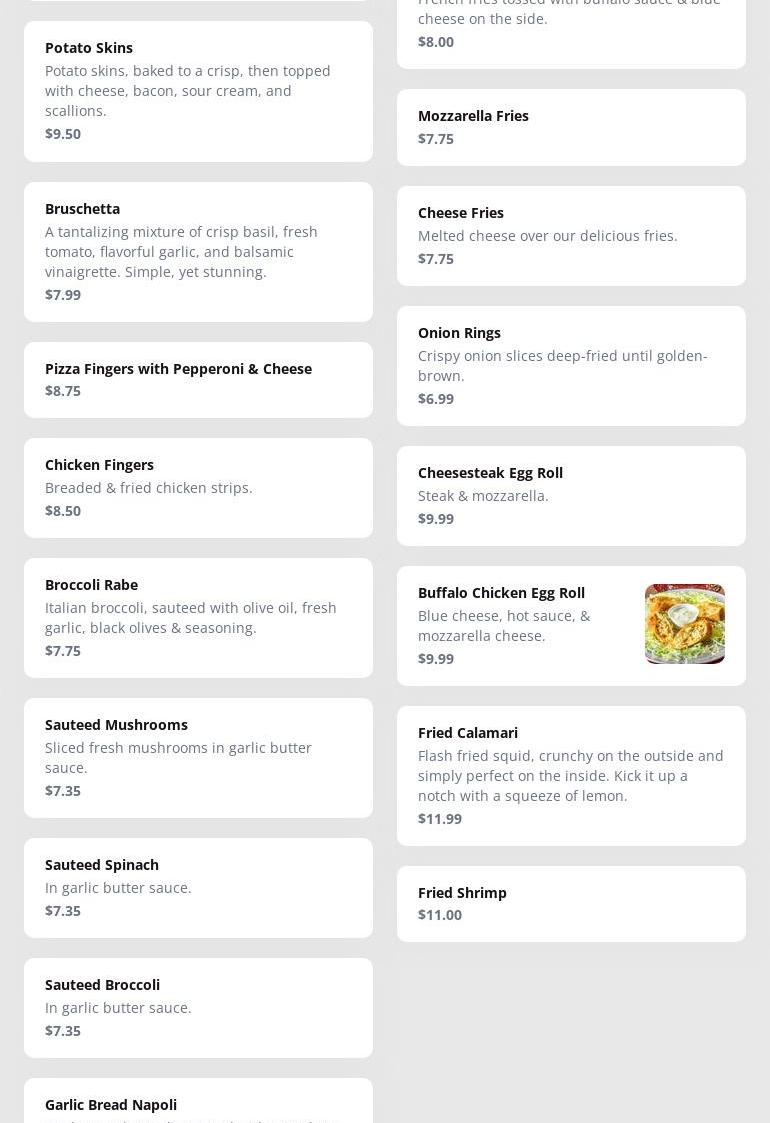Select the Sauteed Spinach card

[198, 887]
